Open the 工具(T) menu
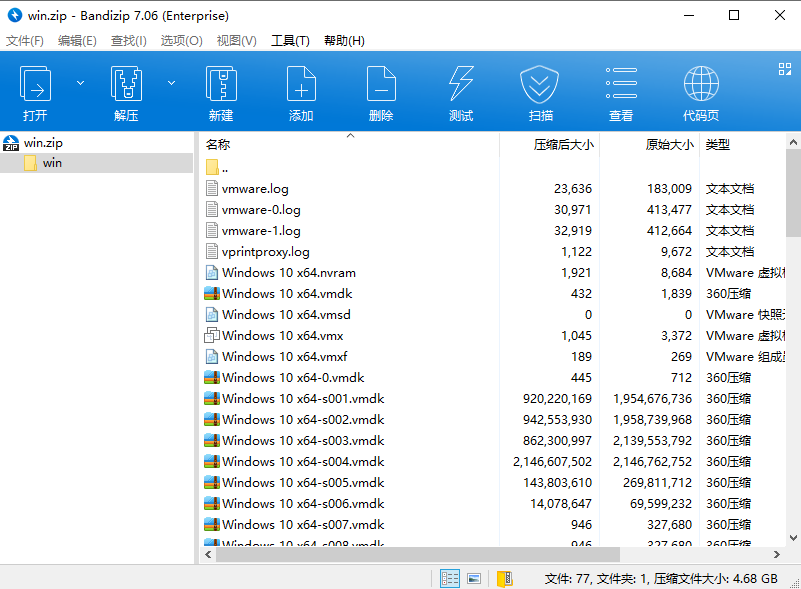Viewport: 801px width, 589px height. point(290,40)
